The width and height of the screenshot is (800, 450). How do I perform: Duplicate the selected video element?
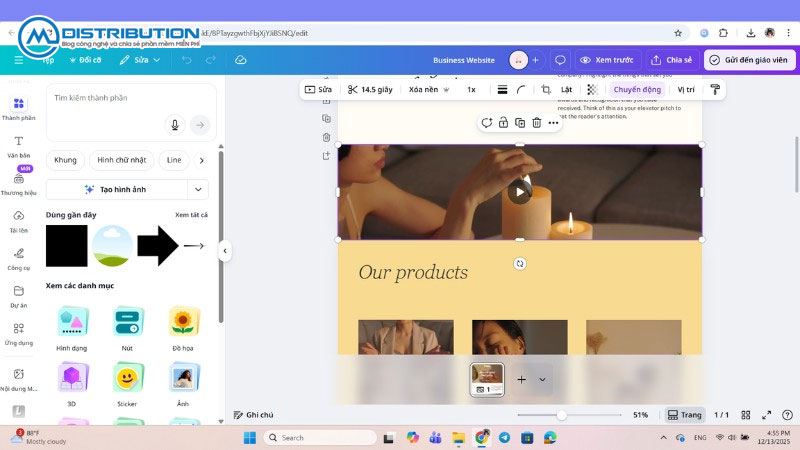[520, 123]
